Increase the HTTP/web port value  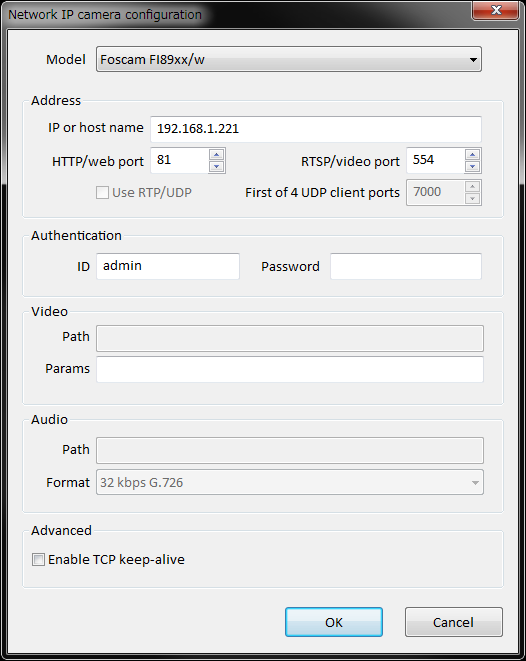[217, 155]
